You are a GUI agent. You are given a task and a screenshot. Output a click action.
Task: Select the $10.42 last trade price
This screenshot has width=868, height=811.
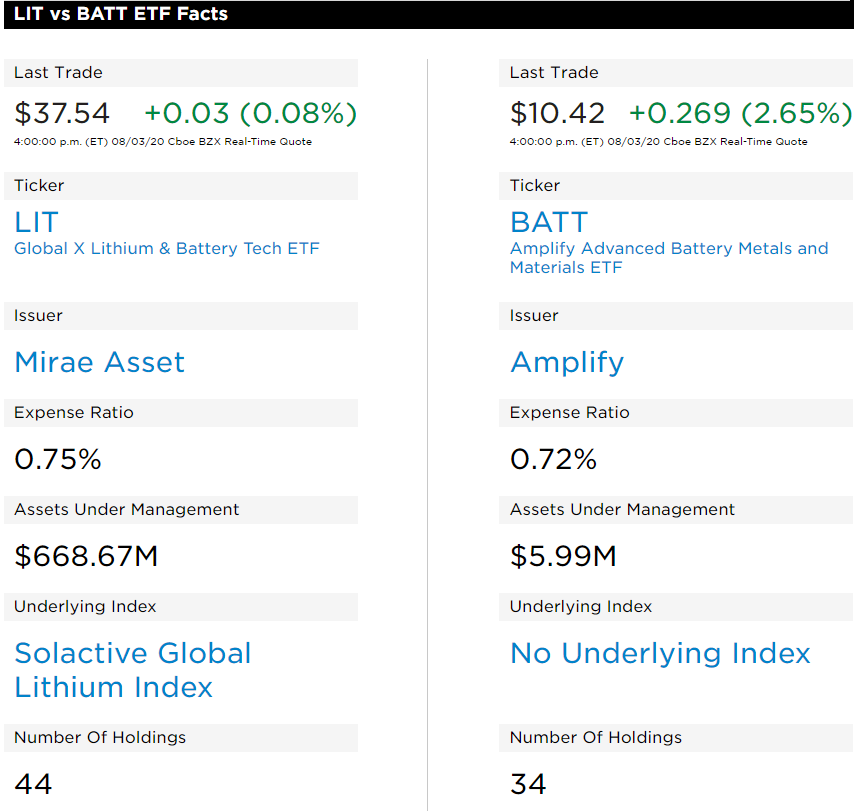(557, 113)
